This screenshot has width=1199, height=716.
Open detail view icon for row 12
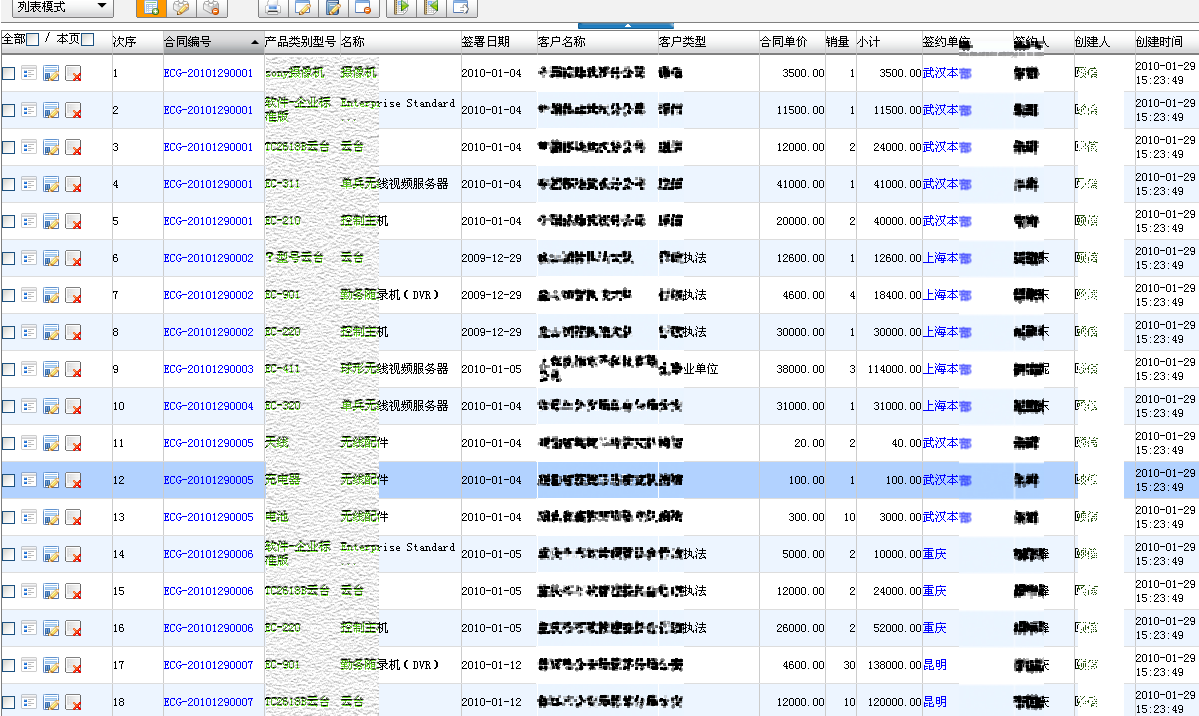[x=29, y=480]
